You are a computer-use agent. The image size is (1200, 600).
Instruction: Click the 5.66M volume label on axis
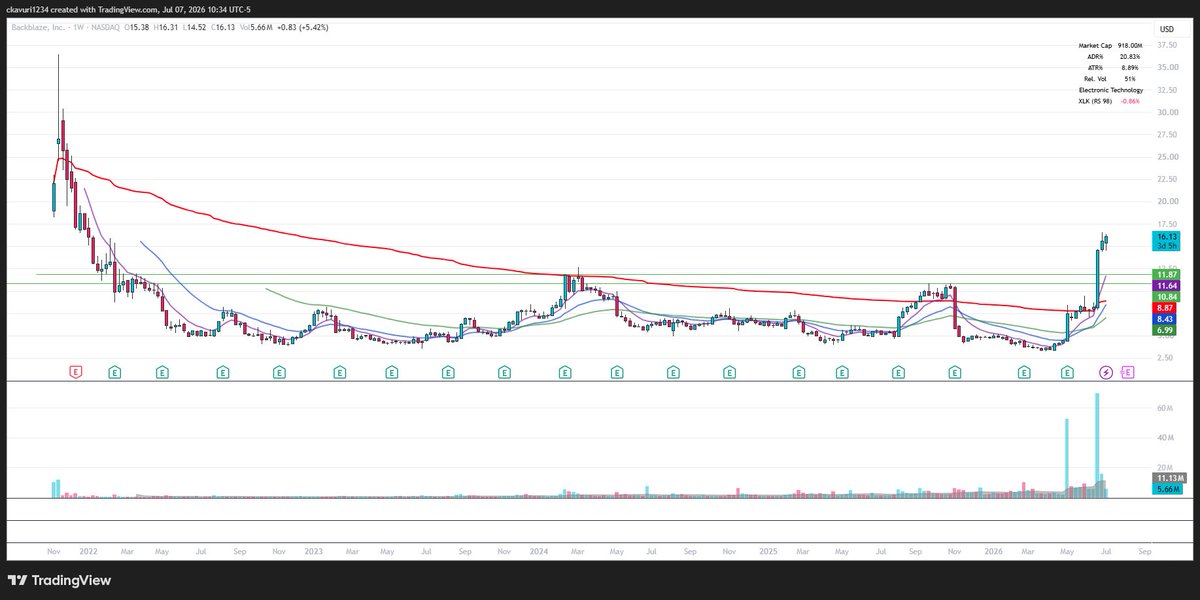1166,489
